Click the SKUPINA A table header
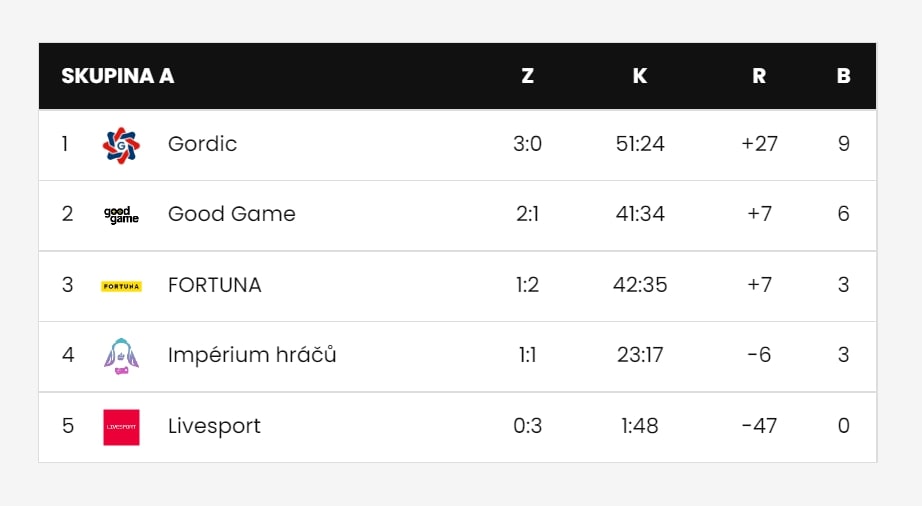The width and height of the screenshot is (922, 506). click(118, 76)
